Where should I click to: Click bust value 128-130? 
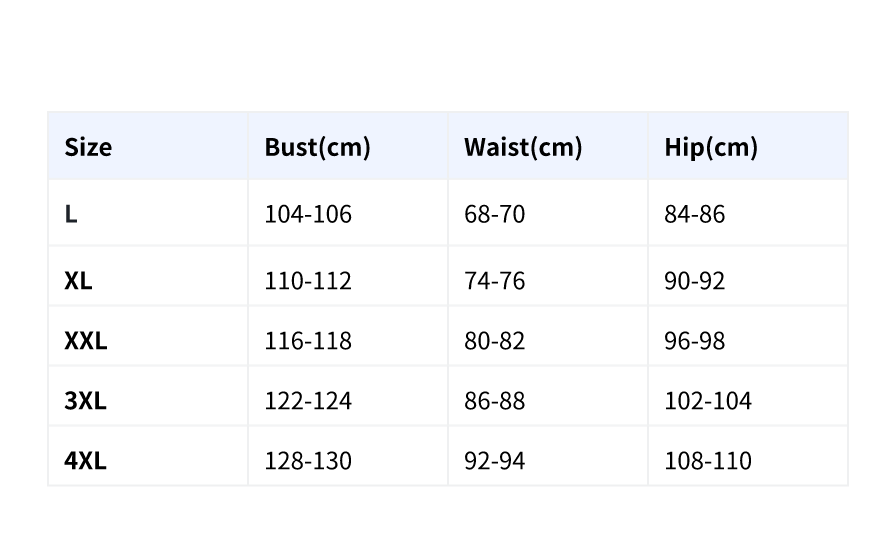[x=308, y=461]
